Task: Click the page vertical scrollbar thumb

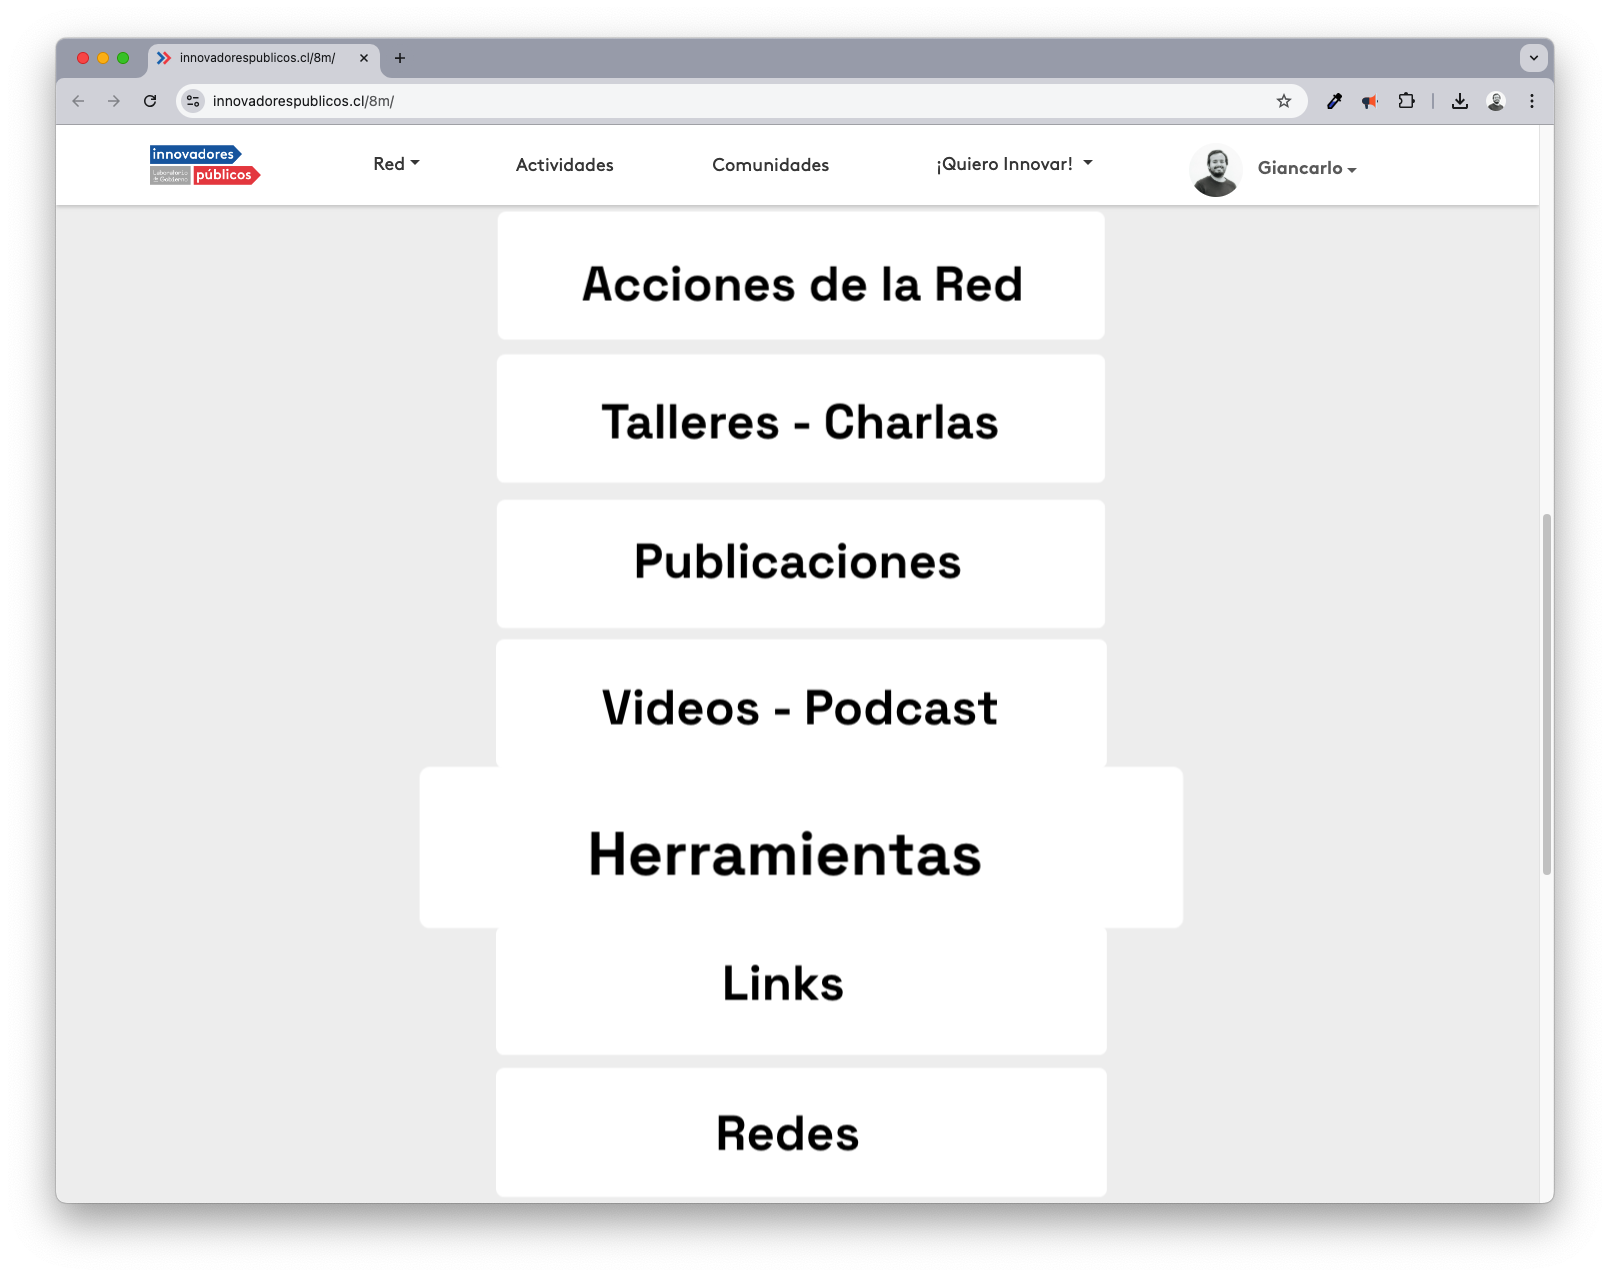Action: pyautogui.click(x=1547, y=694)
